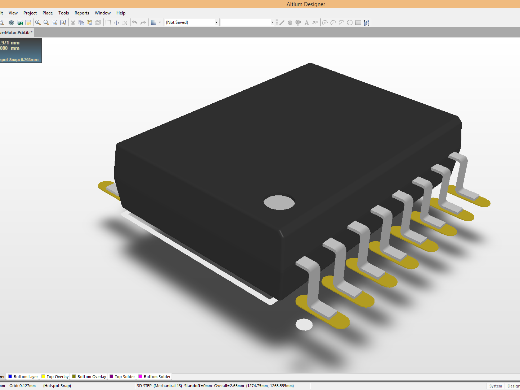
Task: Select the Place Coordinate tool
Action: coord(315,22)
